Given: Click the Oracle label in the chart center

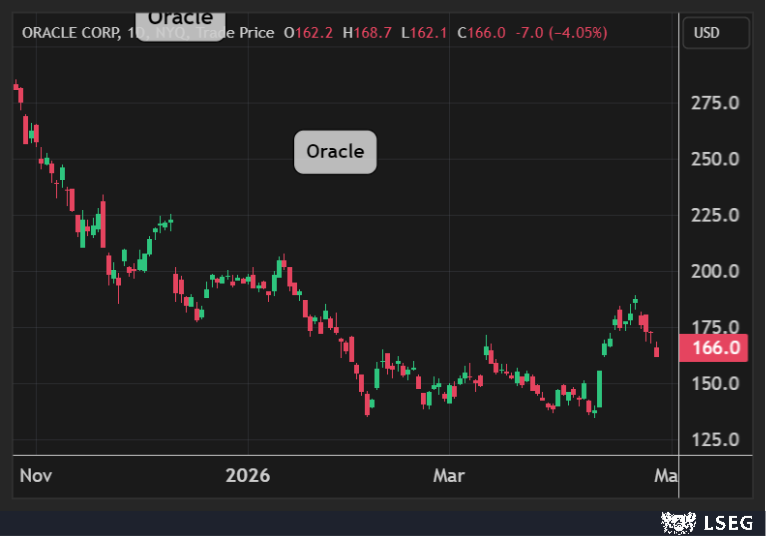Looking at the screenshot, I should pyautogui.click(x=335, y=152).
